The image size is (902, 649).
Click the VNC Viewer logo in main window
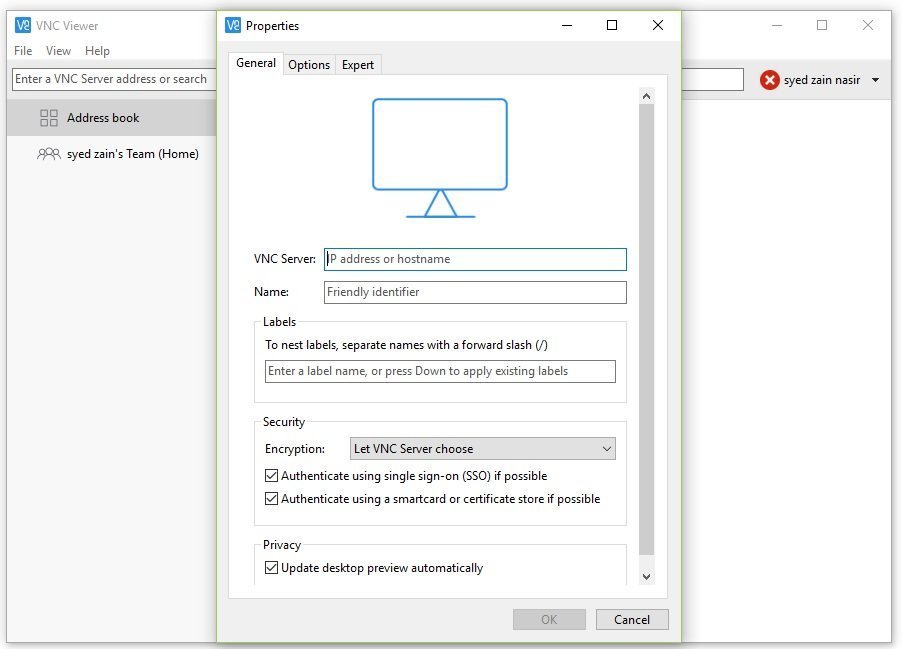click(x=22, y=25)
